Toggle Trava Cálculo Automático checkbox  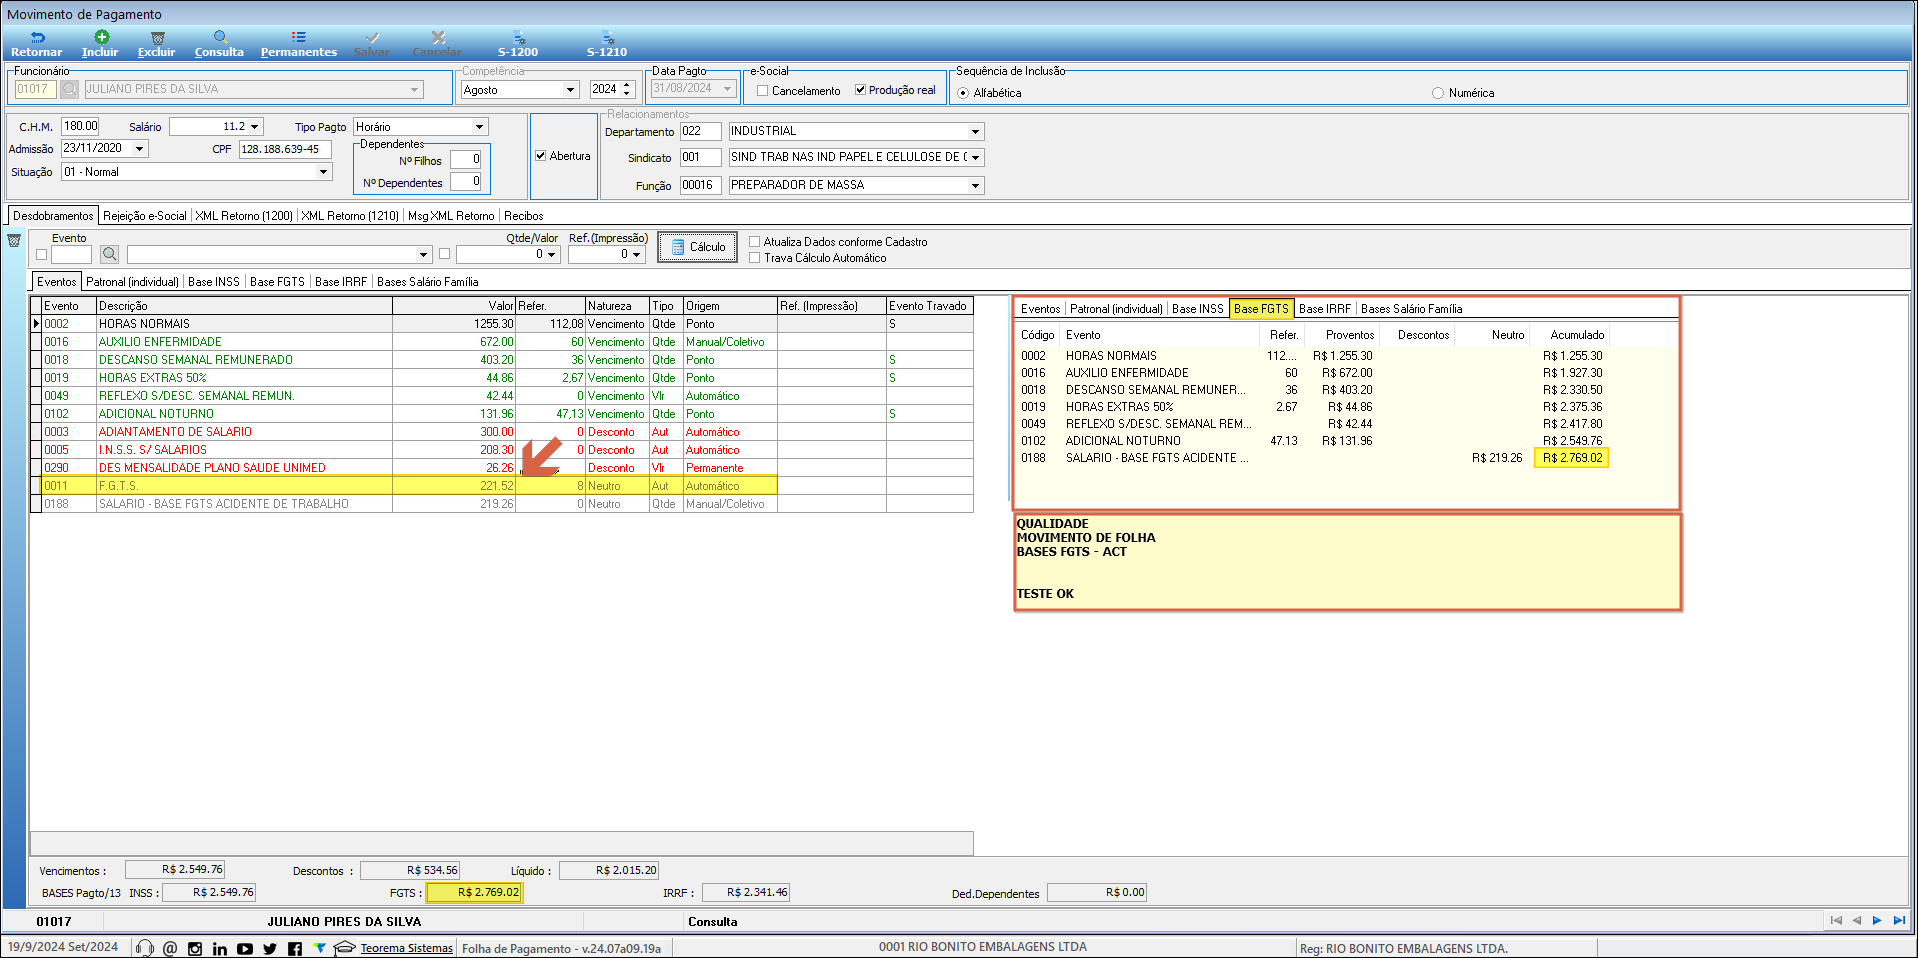[755, 258]
